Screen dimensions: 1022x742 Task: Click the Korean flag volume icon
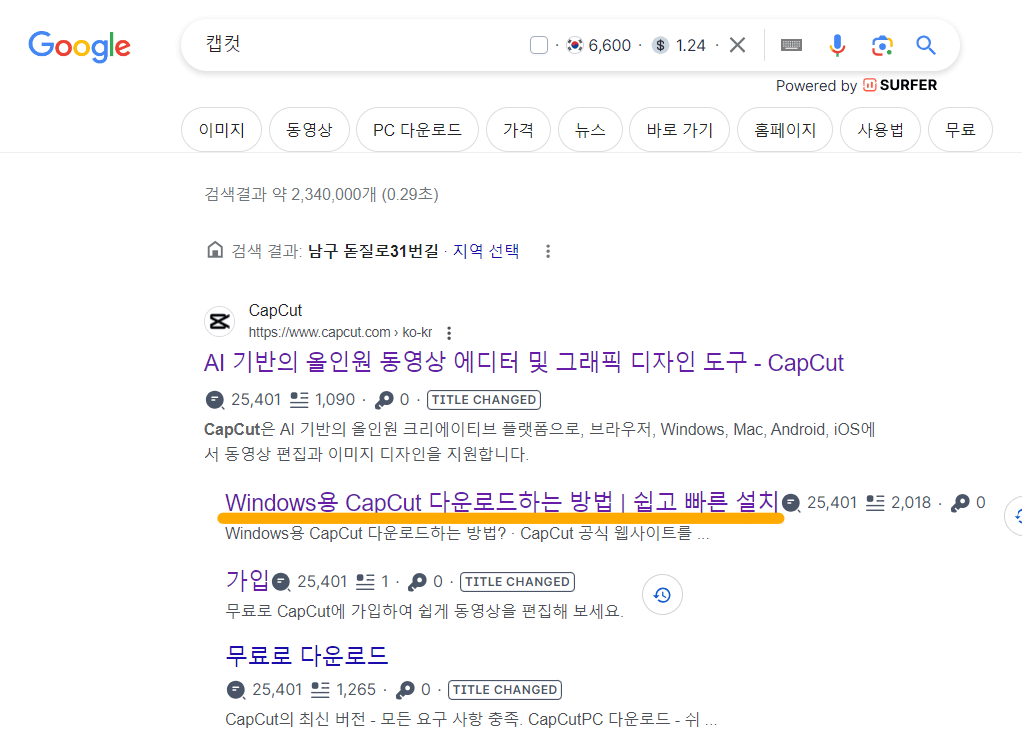click(x=574, y=45)
